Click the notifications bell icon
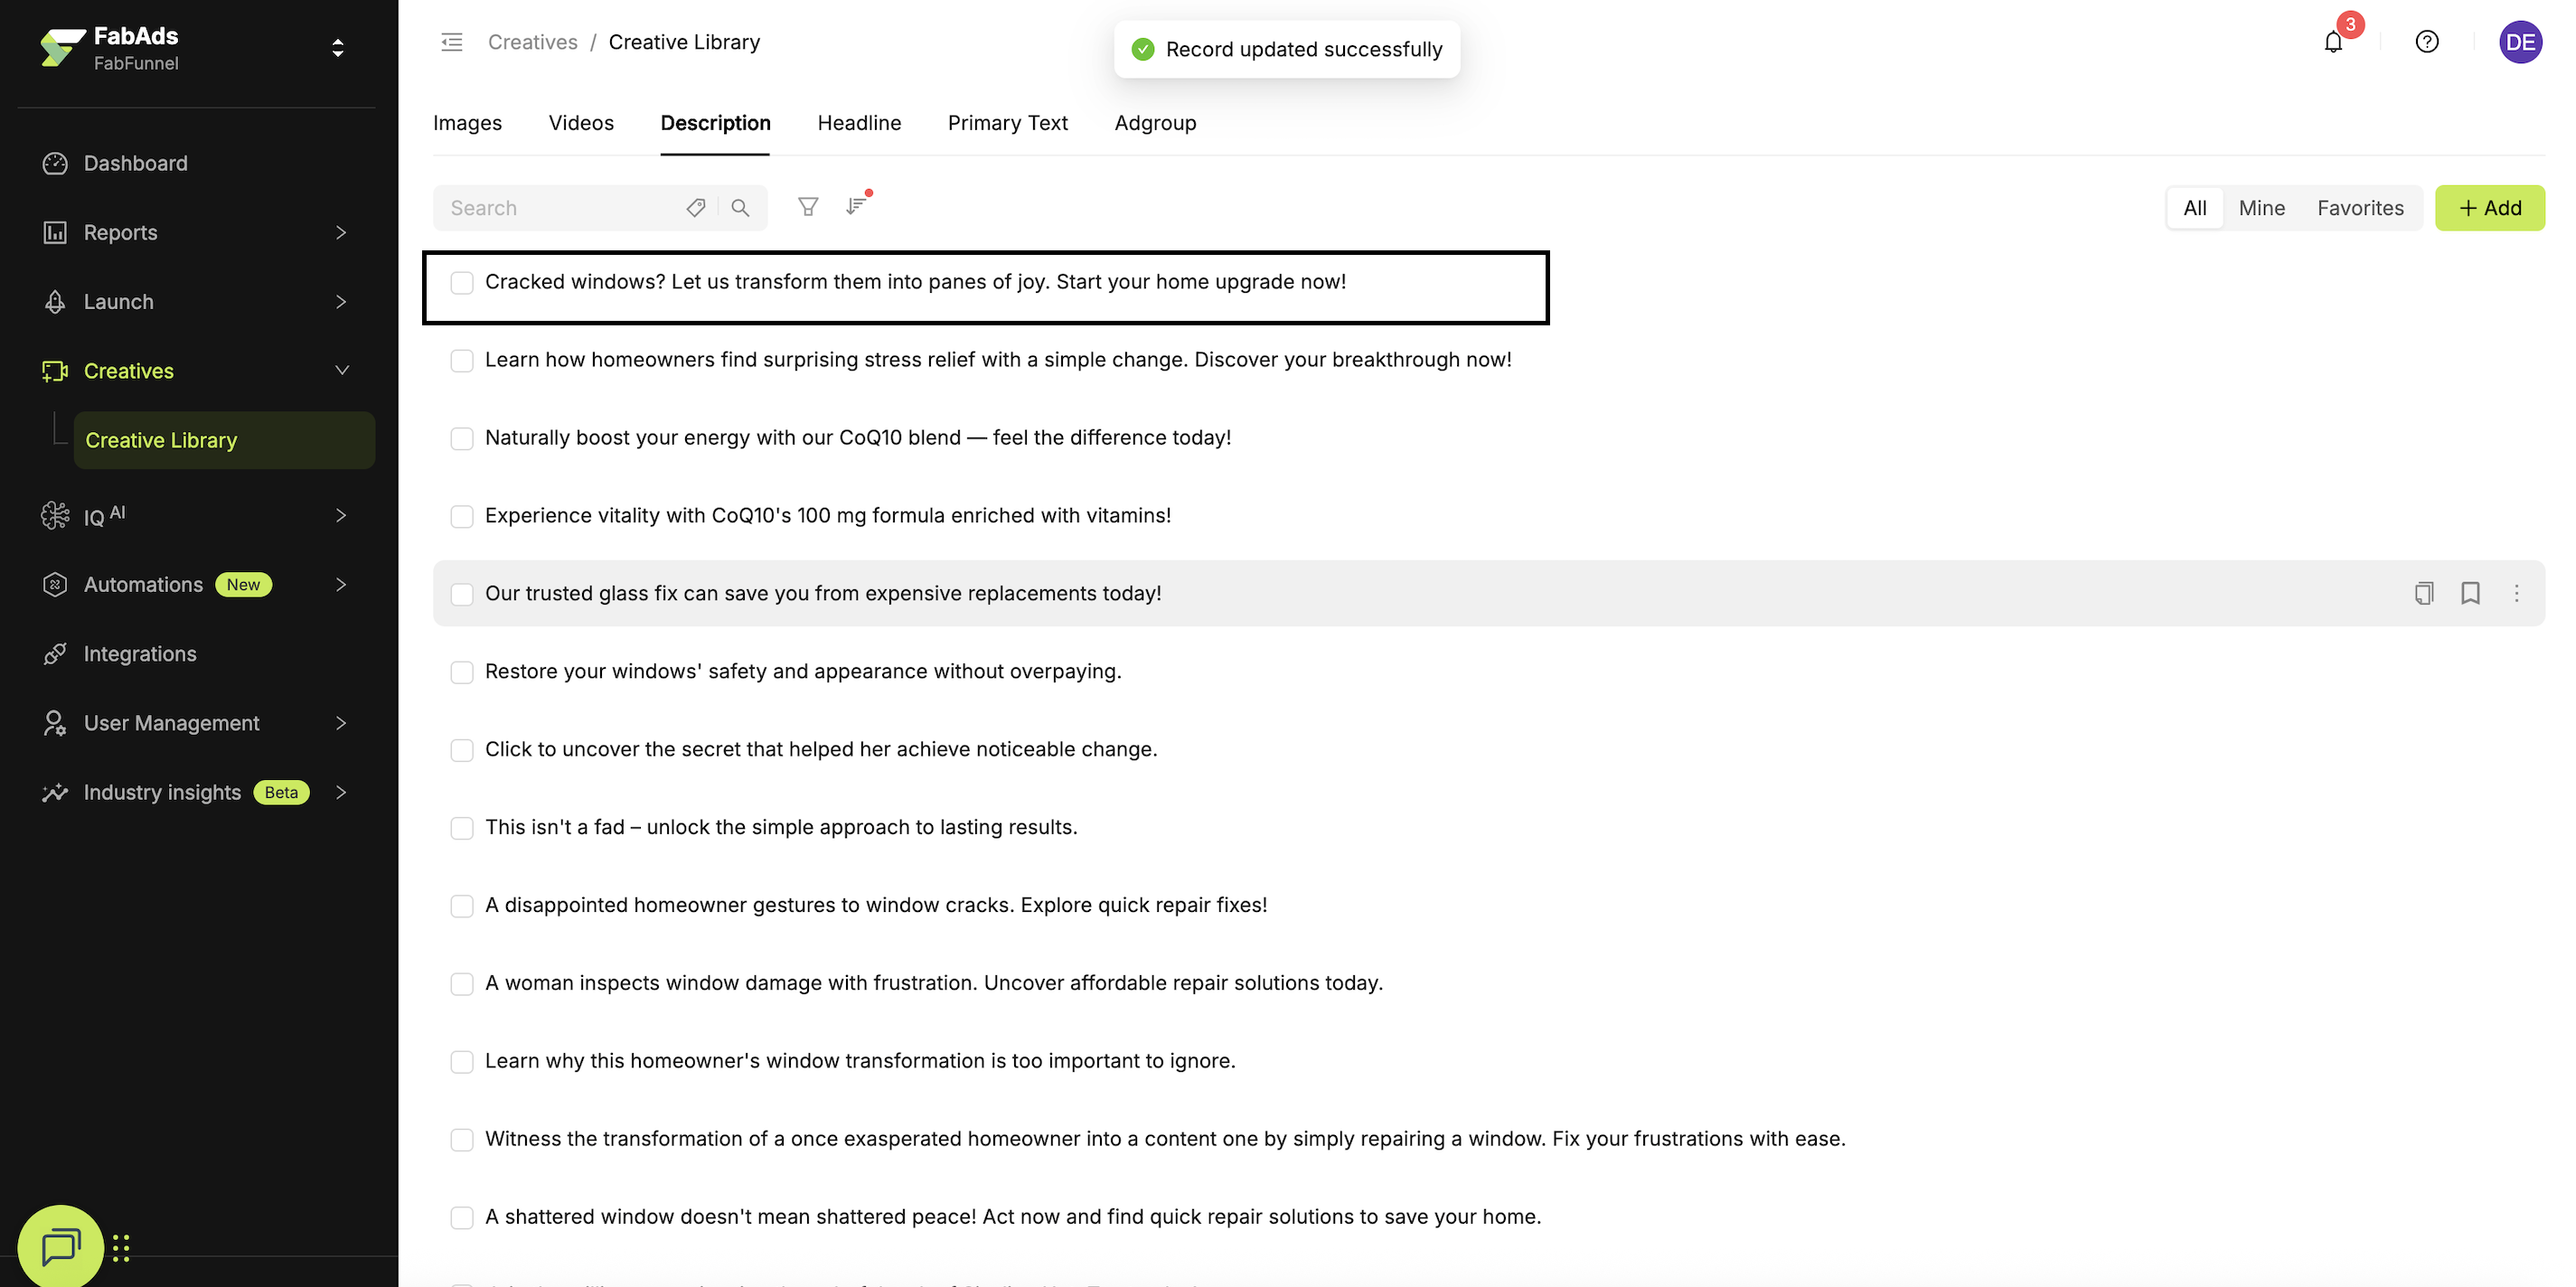This screenshot has height=1287, width=2576. pyautogui.click(x=2332, y=42)
